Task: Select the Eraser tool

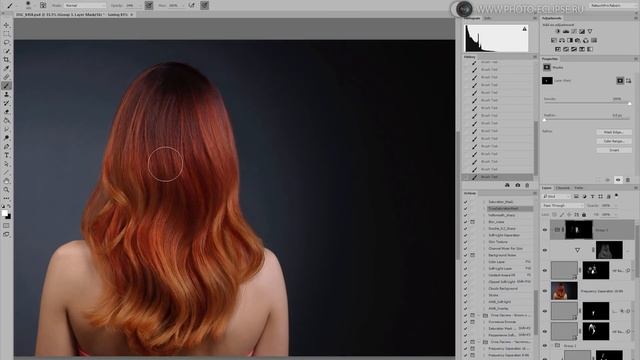Action: (6, 112)
